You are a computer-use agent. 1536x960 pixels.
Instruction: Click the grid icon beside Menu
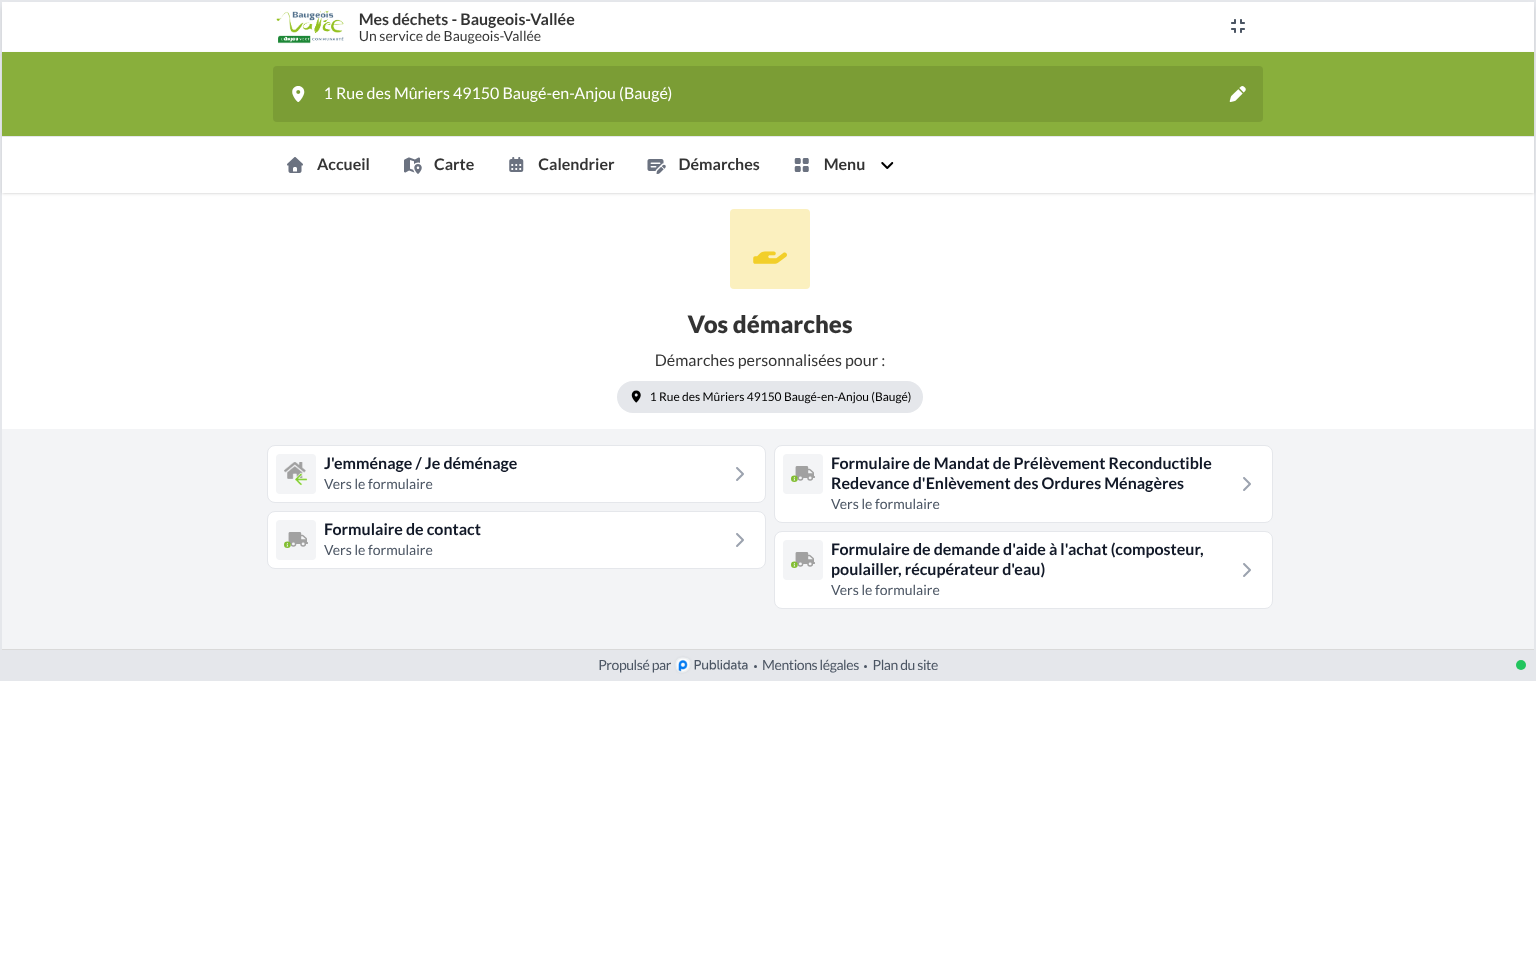(x=802, y=165)
